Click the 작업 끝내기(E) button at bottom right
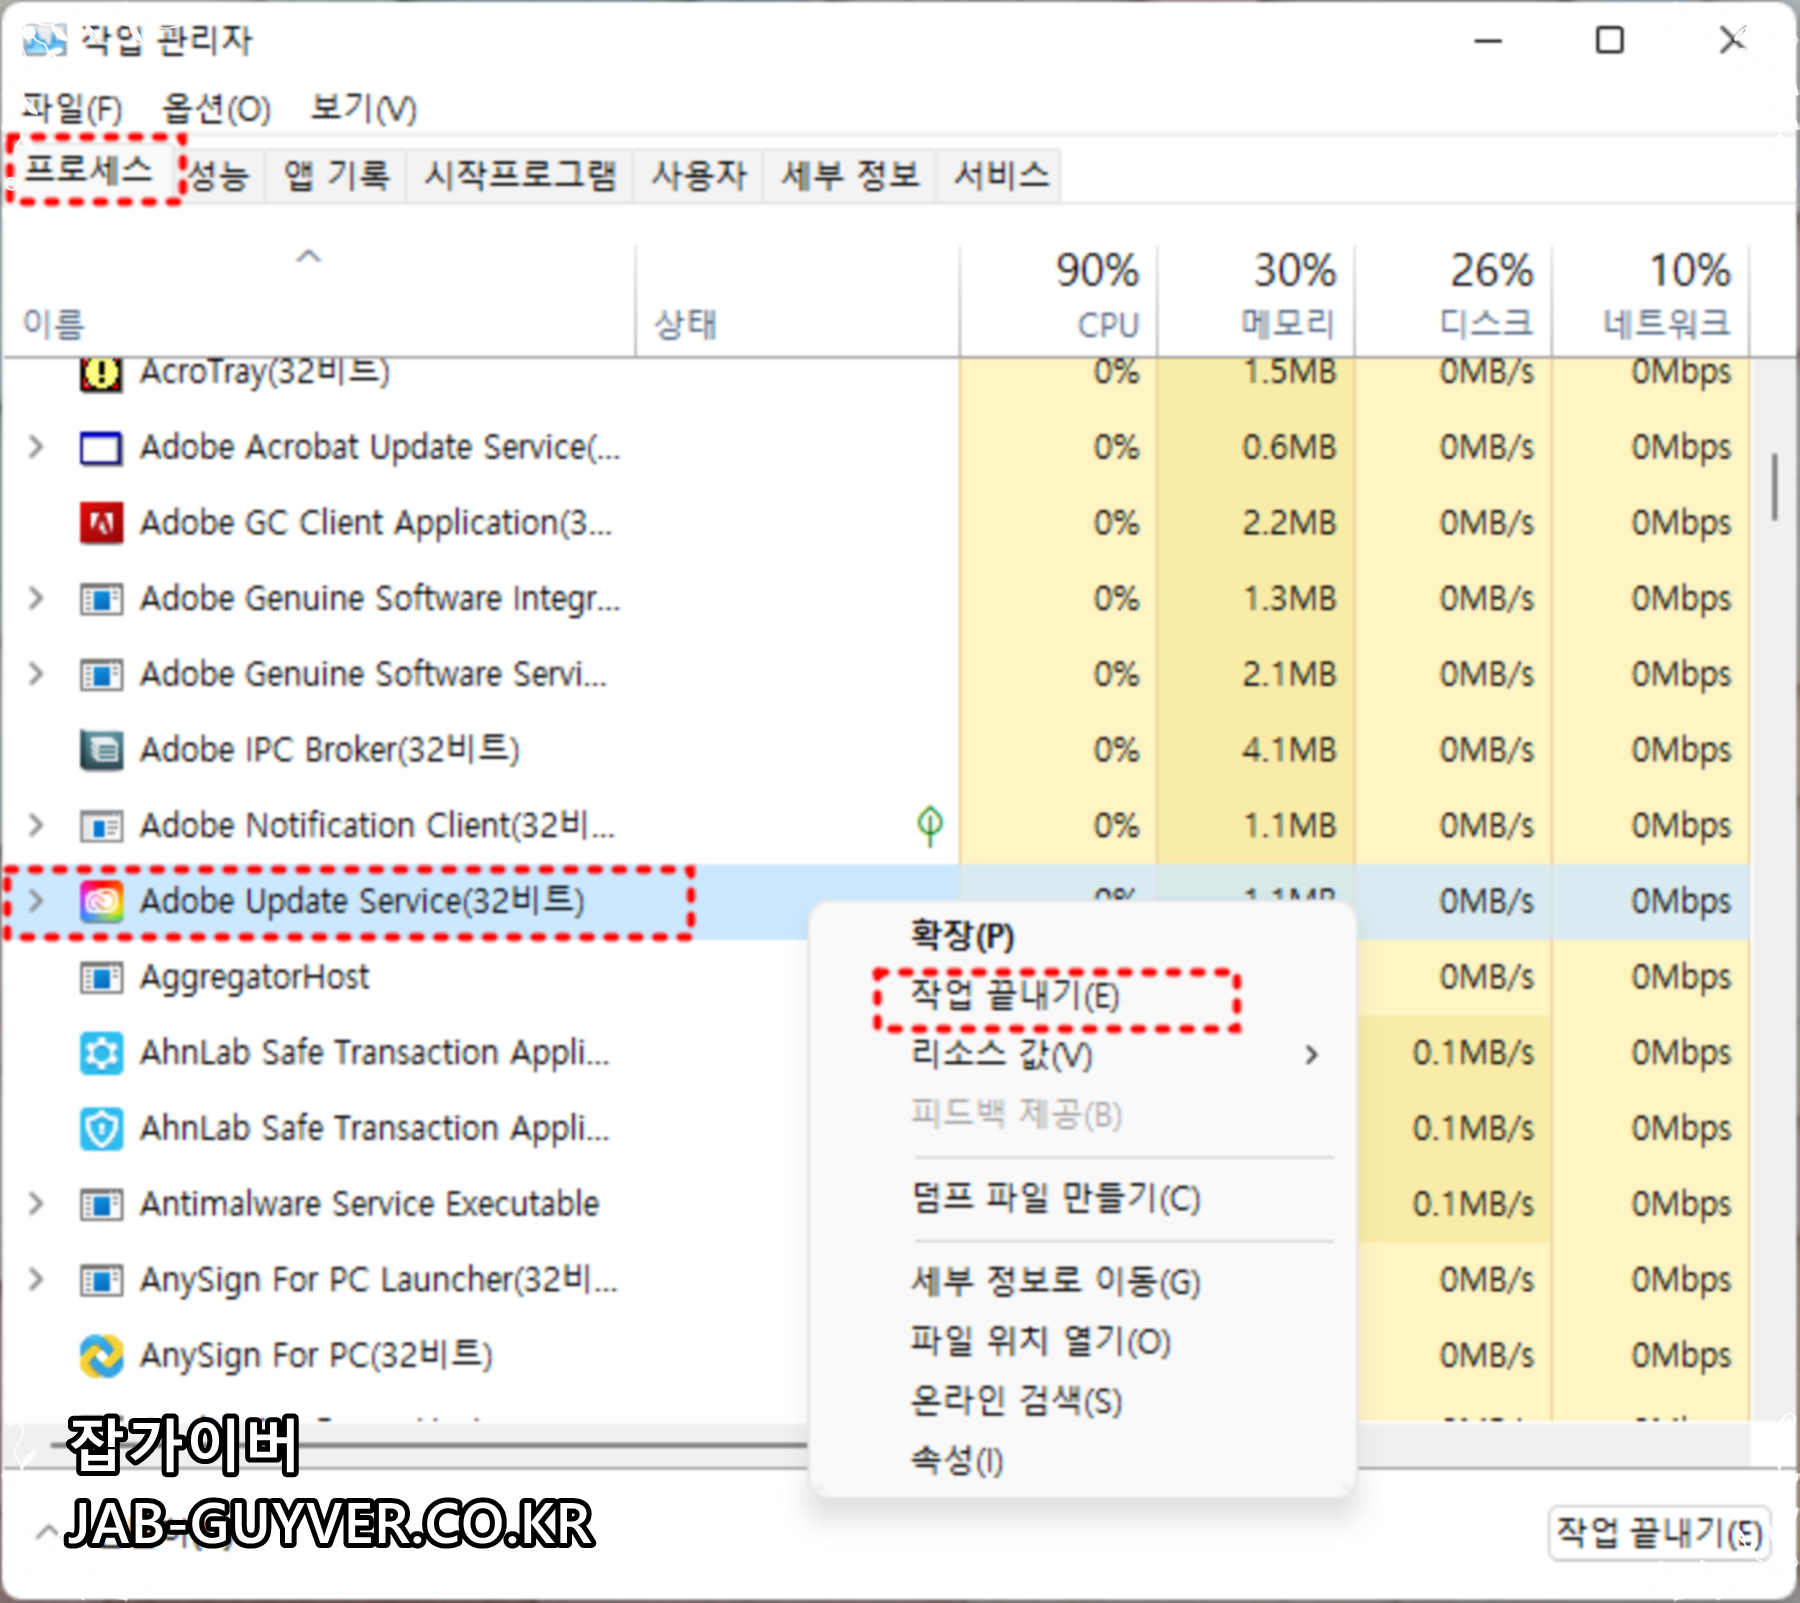The image size is (1800, 1603). pos(1659,1533)
